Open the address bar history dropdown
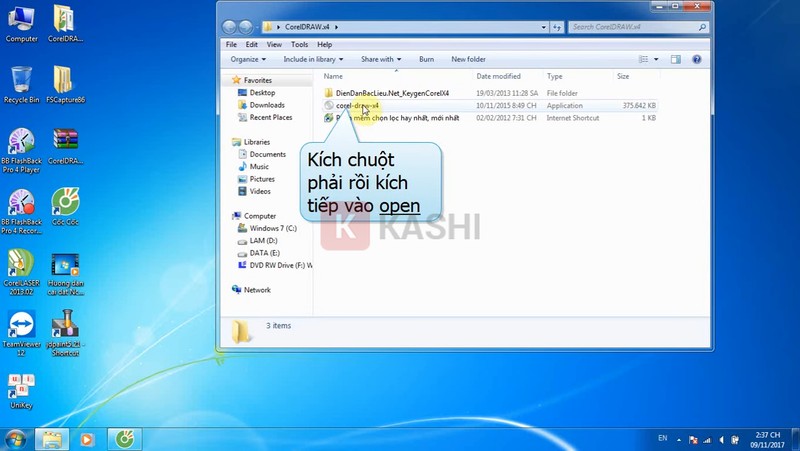The image size is (800, 451). (x=544, y=27)
